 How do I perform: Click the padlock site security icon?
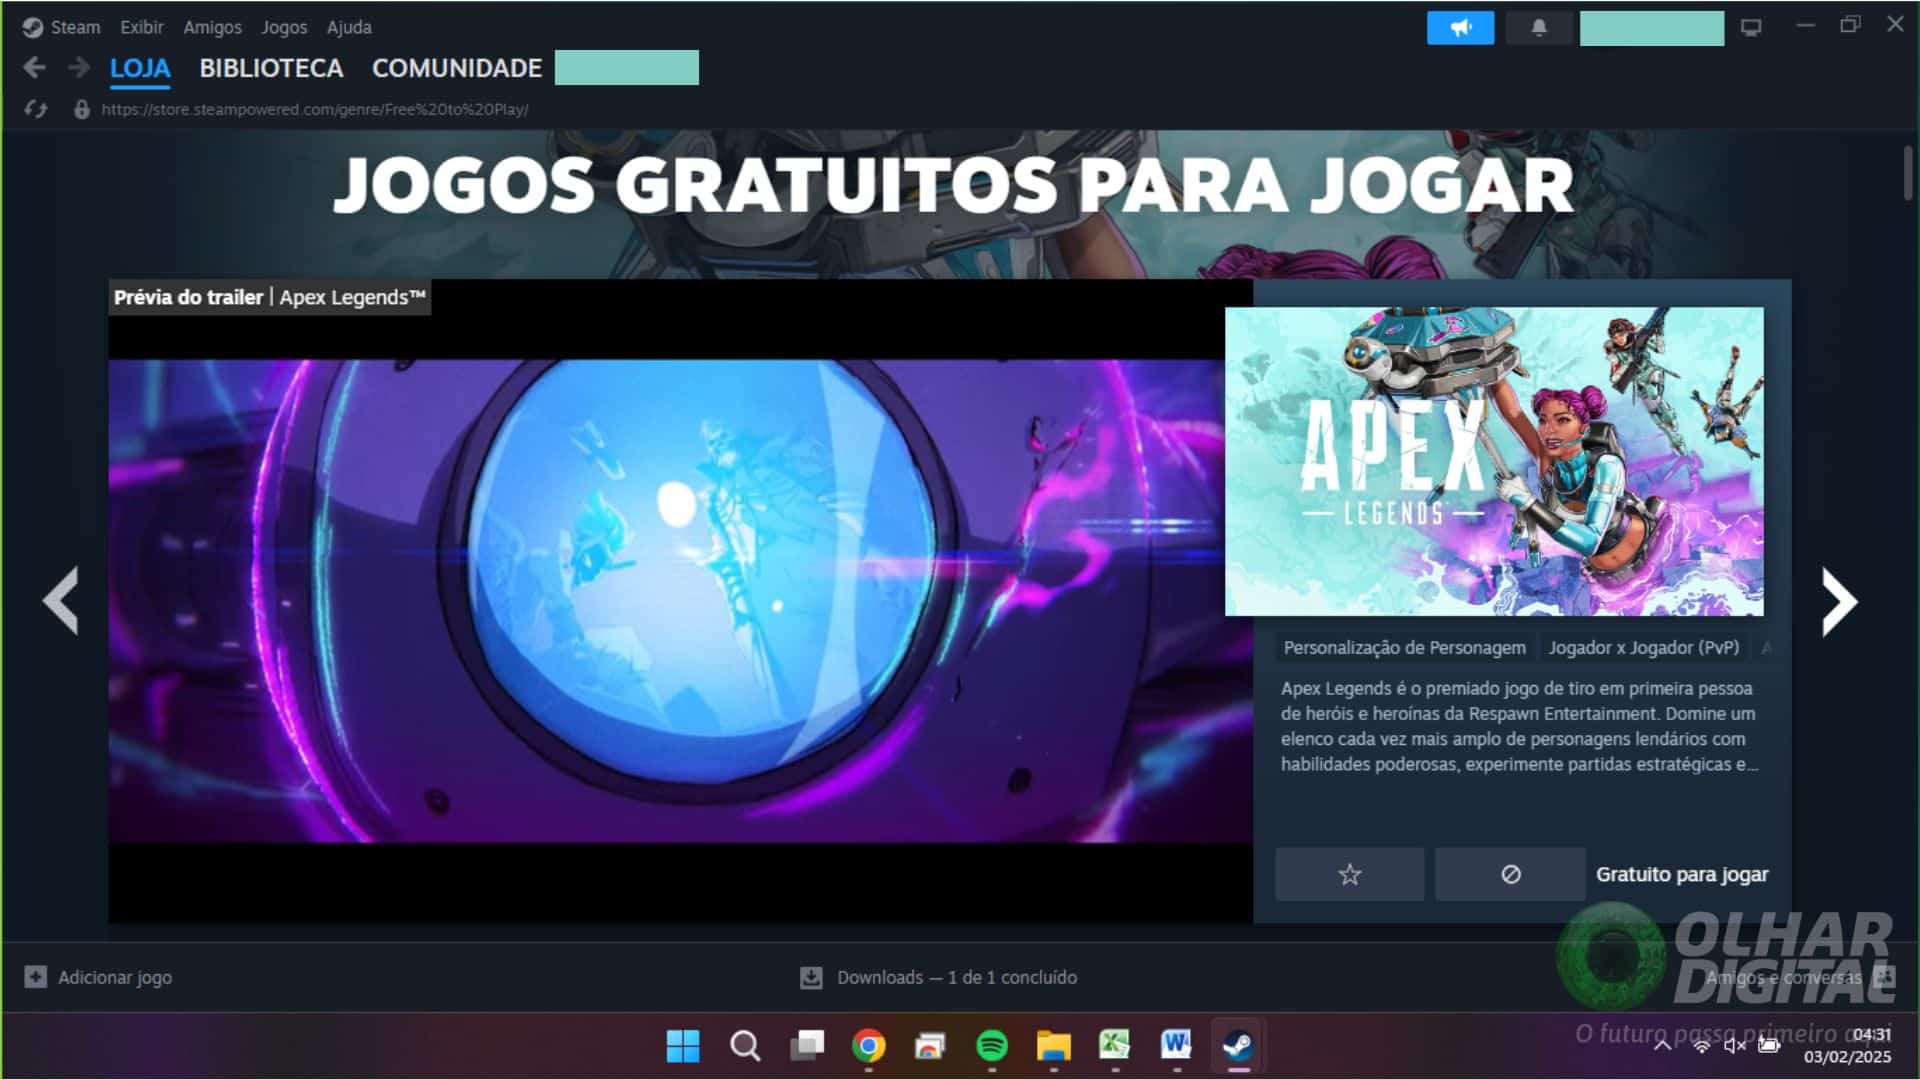pyautogui.click(x=82, y=109)
